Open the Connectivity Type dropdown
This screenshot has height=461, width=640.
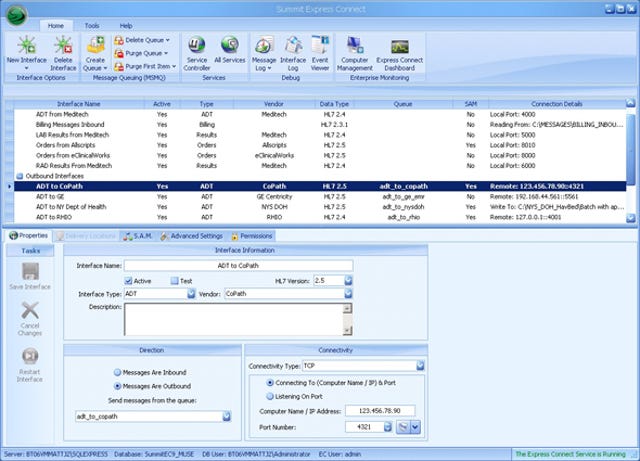tap(420, 366)
